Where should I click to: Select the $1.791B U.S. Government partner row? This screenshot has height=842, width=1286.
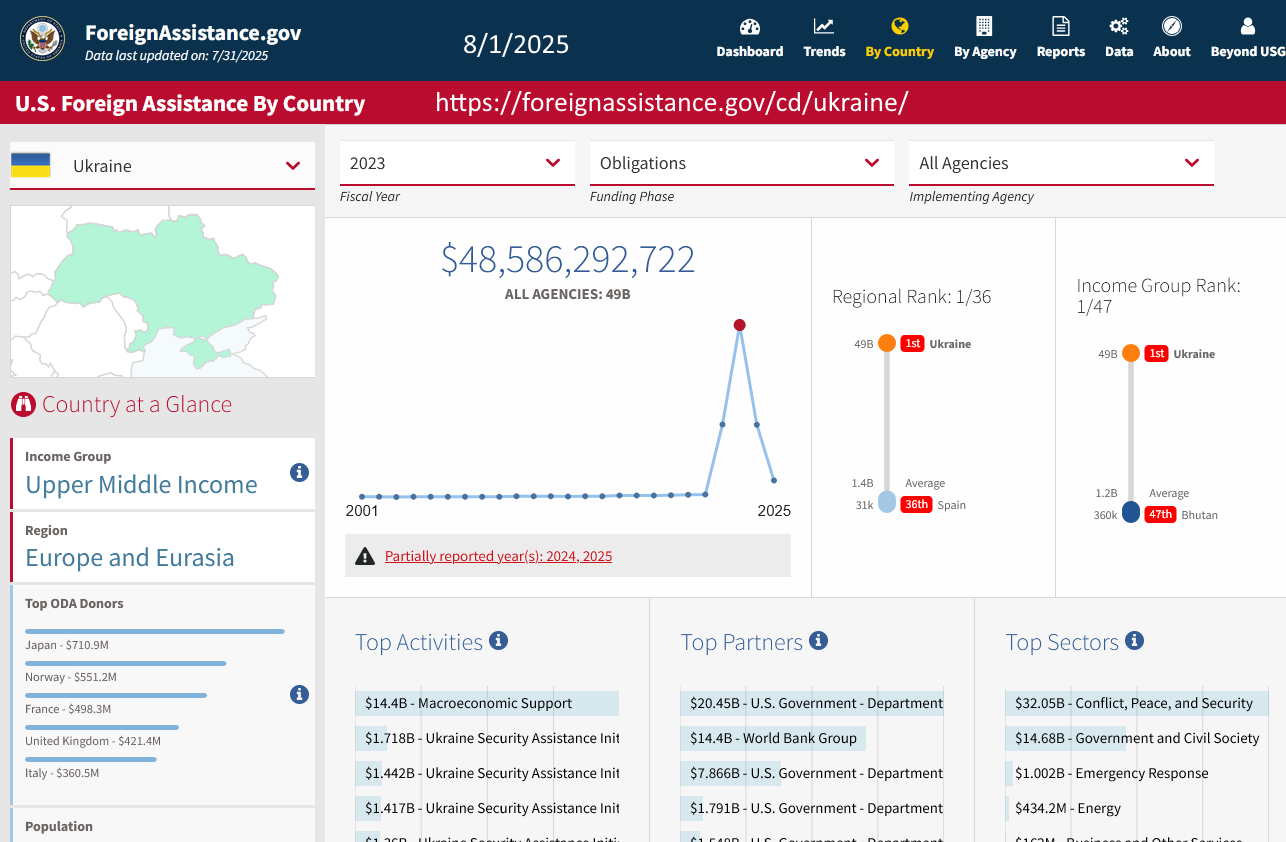click(812, 808)
